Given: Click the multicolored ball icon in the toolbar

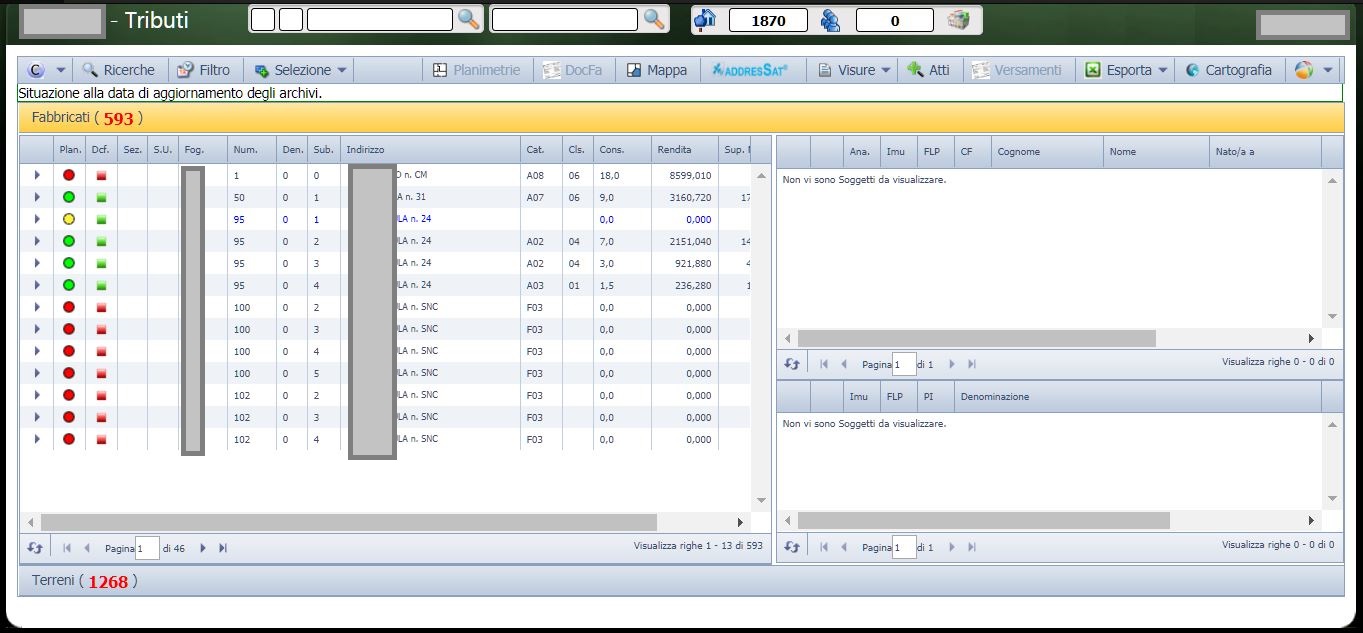Looking at the screenshot, I should [1304, 70].
